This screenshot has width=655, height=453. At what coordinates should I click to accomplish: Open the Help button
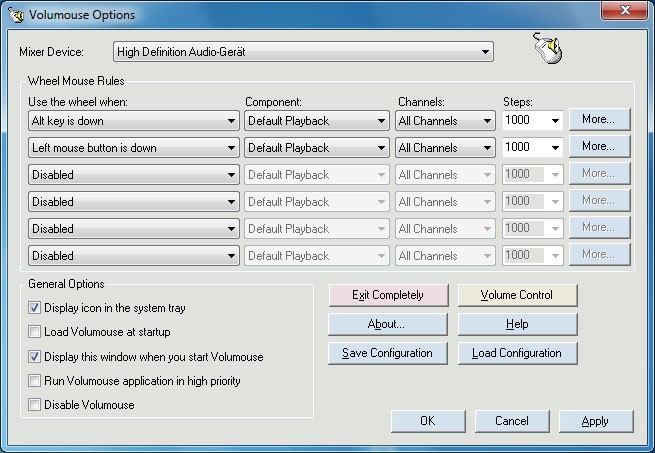[518, 324]
